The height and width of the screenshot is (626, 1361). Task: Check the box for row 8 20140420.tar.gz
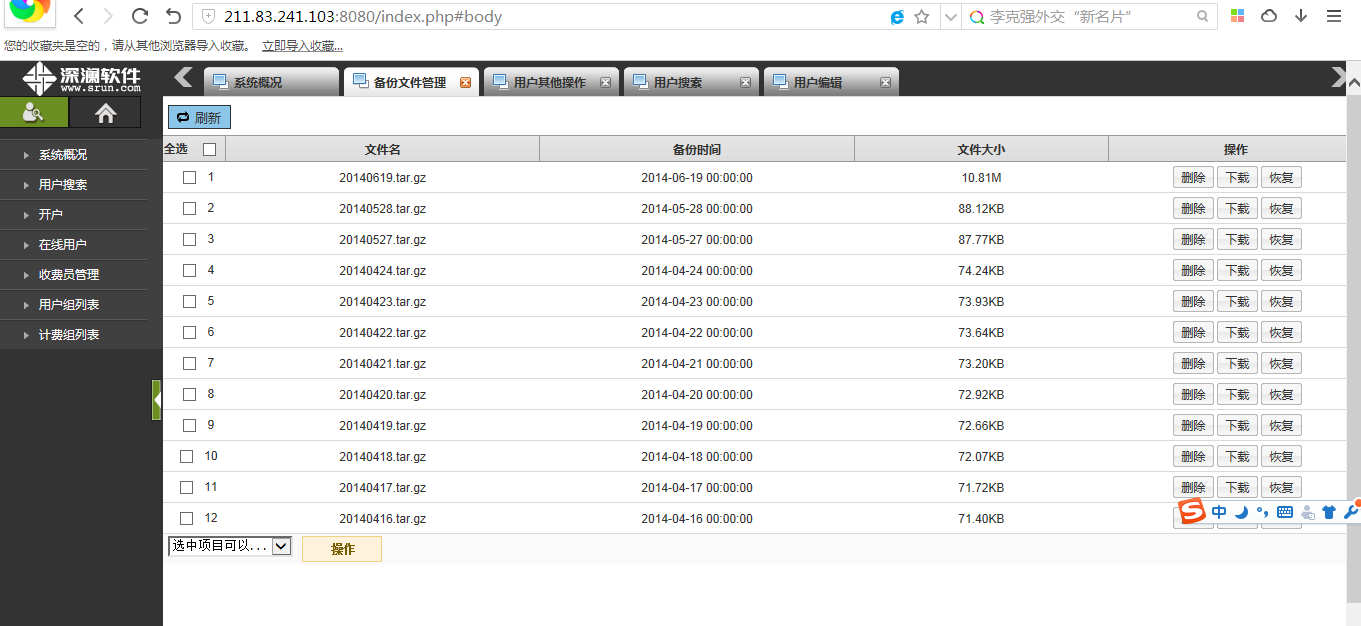(189, 395)
